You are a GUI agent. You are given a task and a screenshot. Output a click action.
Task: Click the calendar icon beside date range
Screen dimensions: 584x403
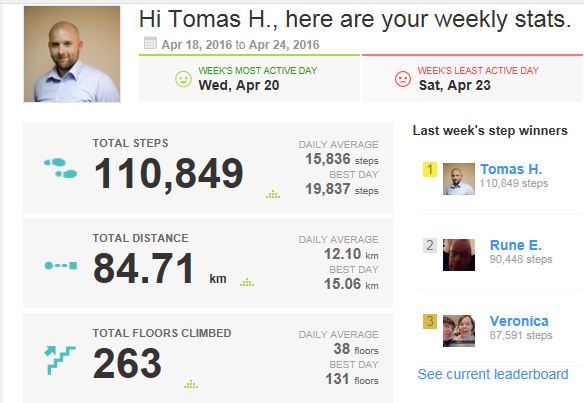(x=150, y=43)
